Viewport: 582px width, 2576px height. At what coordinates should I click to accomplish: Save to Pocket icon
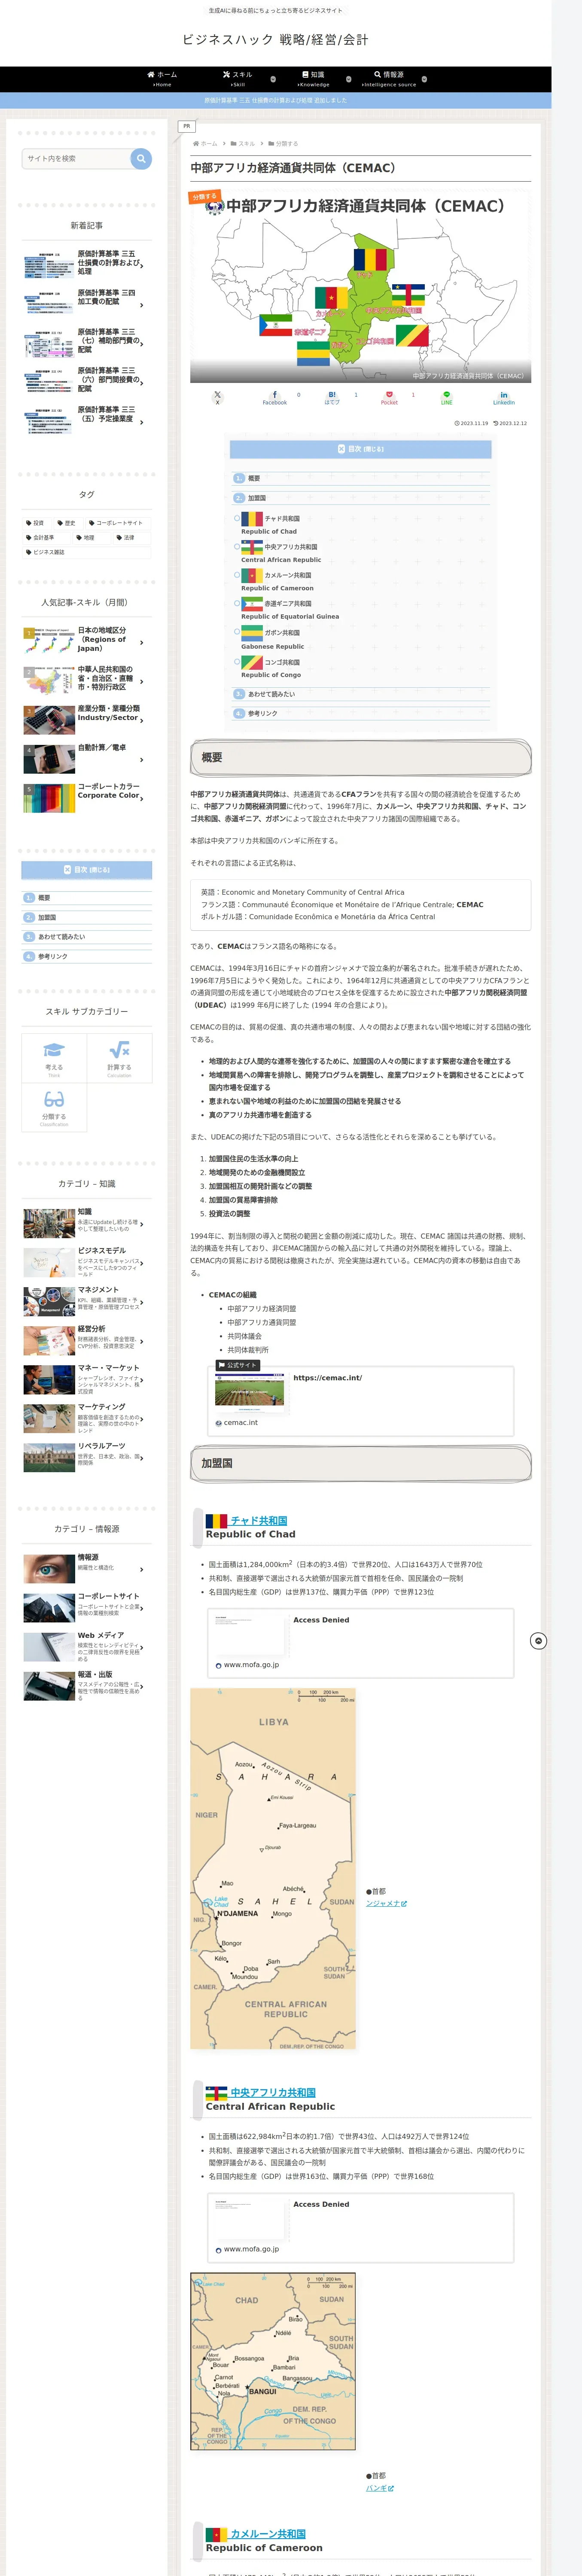pos(389,397)
